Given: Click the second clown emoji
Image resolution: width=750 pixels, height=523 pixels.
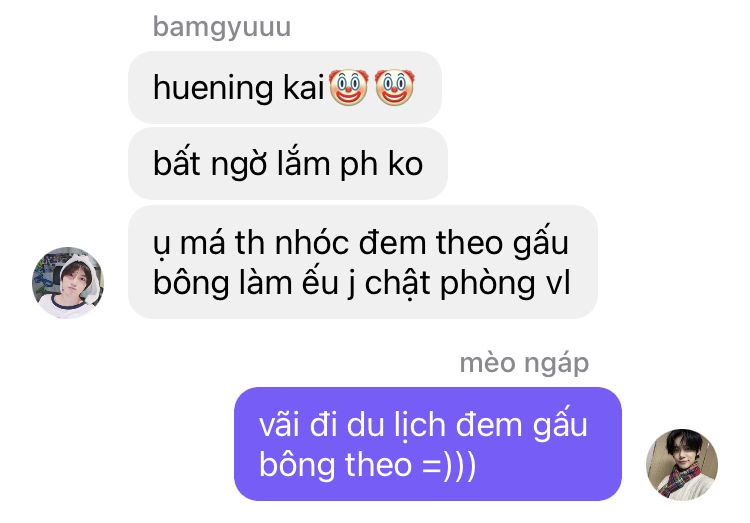Looking at the screenshot, I should coord(395,88).
